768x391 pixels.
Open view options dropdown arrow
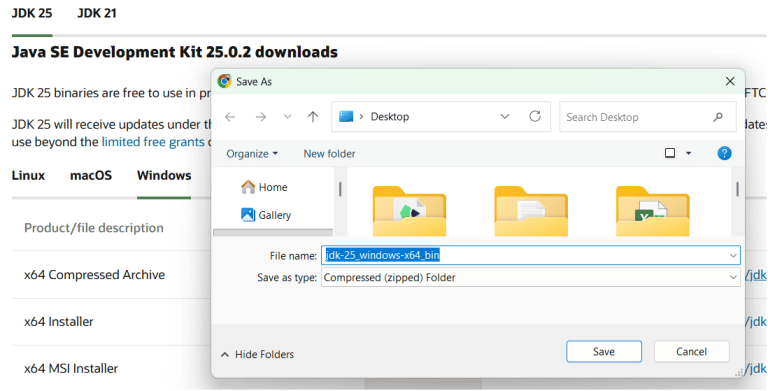[x=688, y=153]
